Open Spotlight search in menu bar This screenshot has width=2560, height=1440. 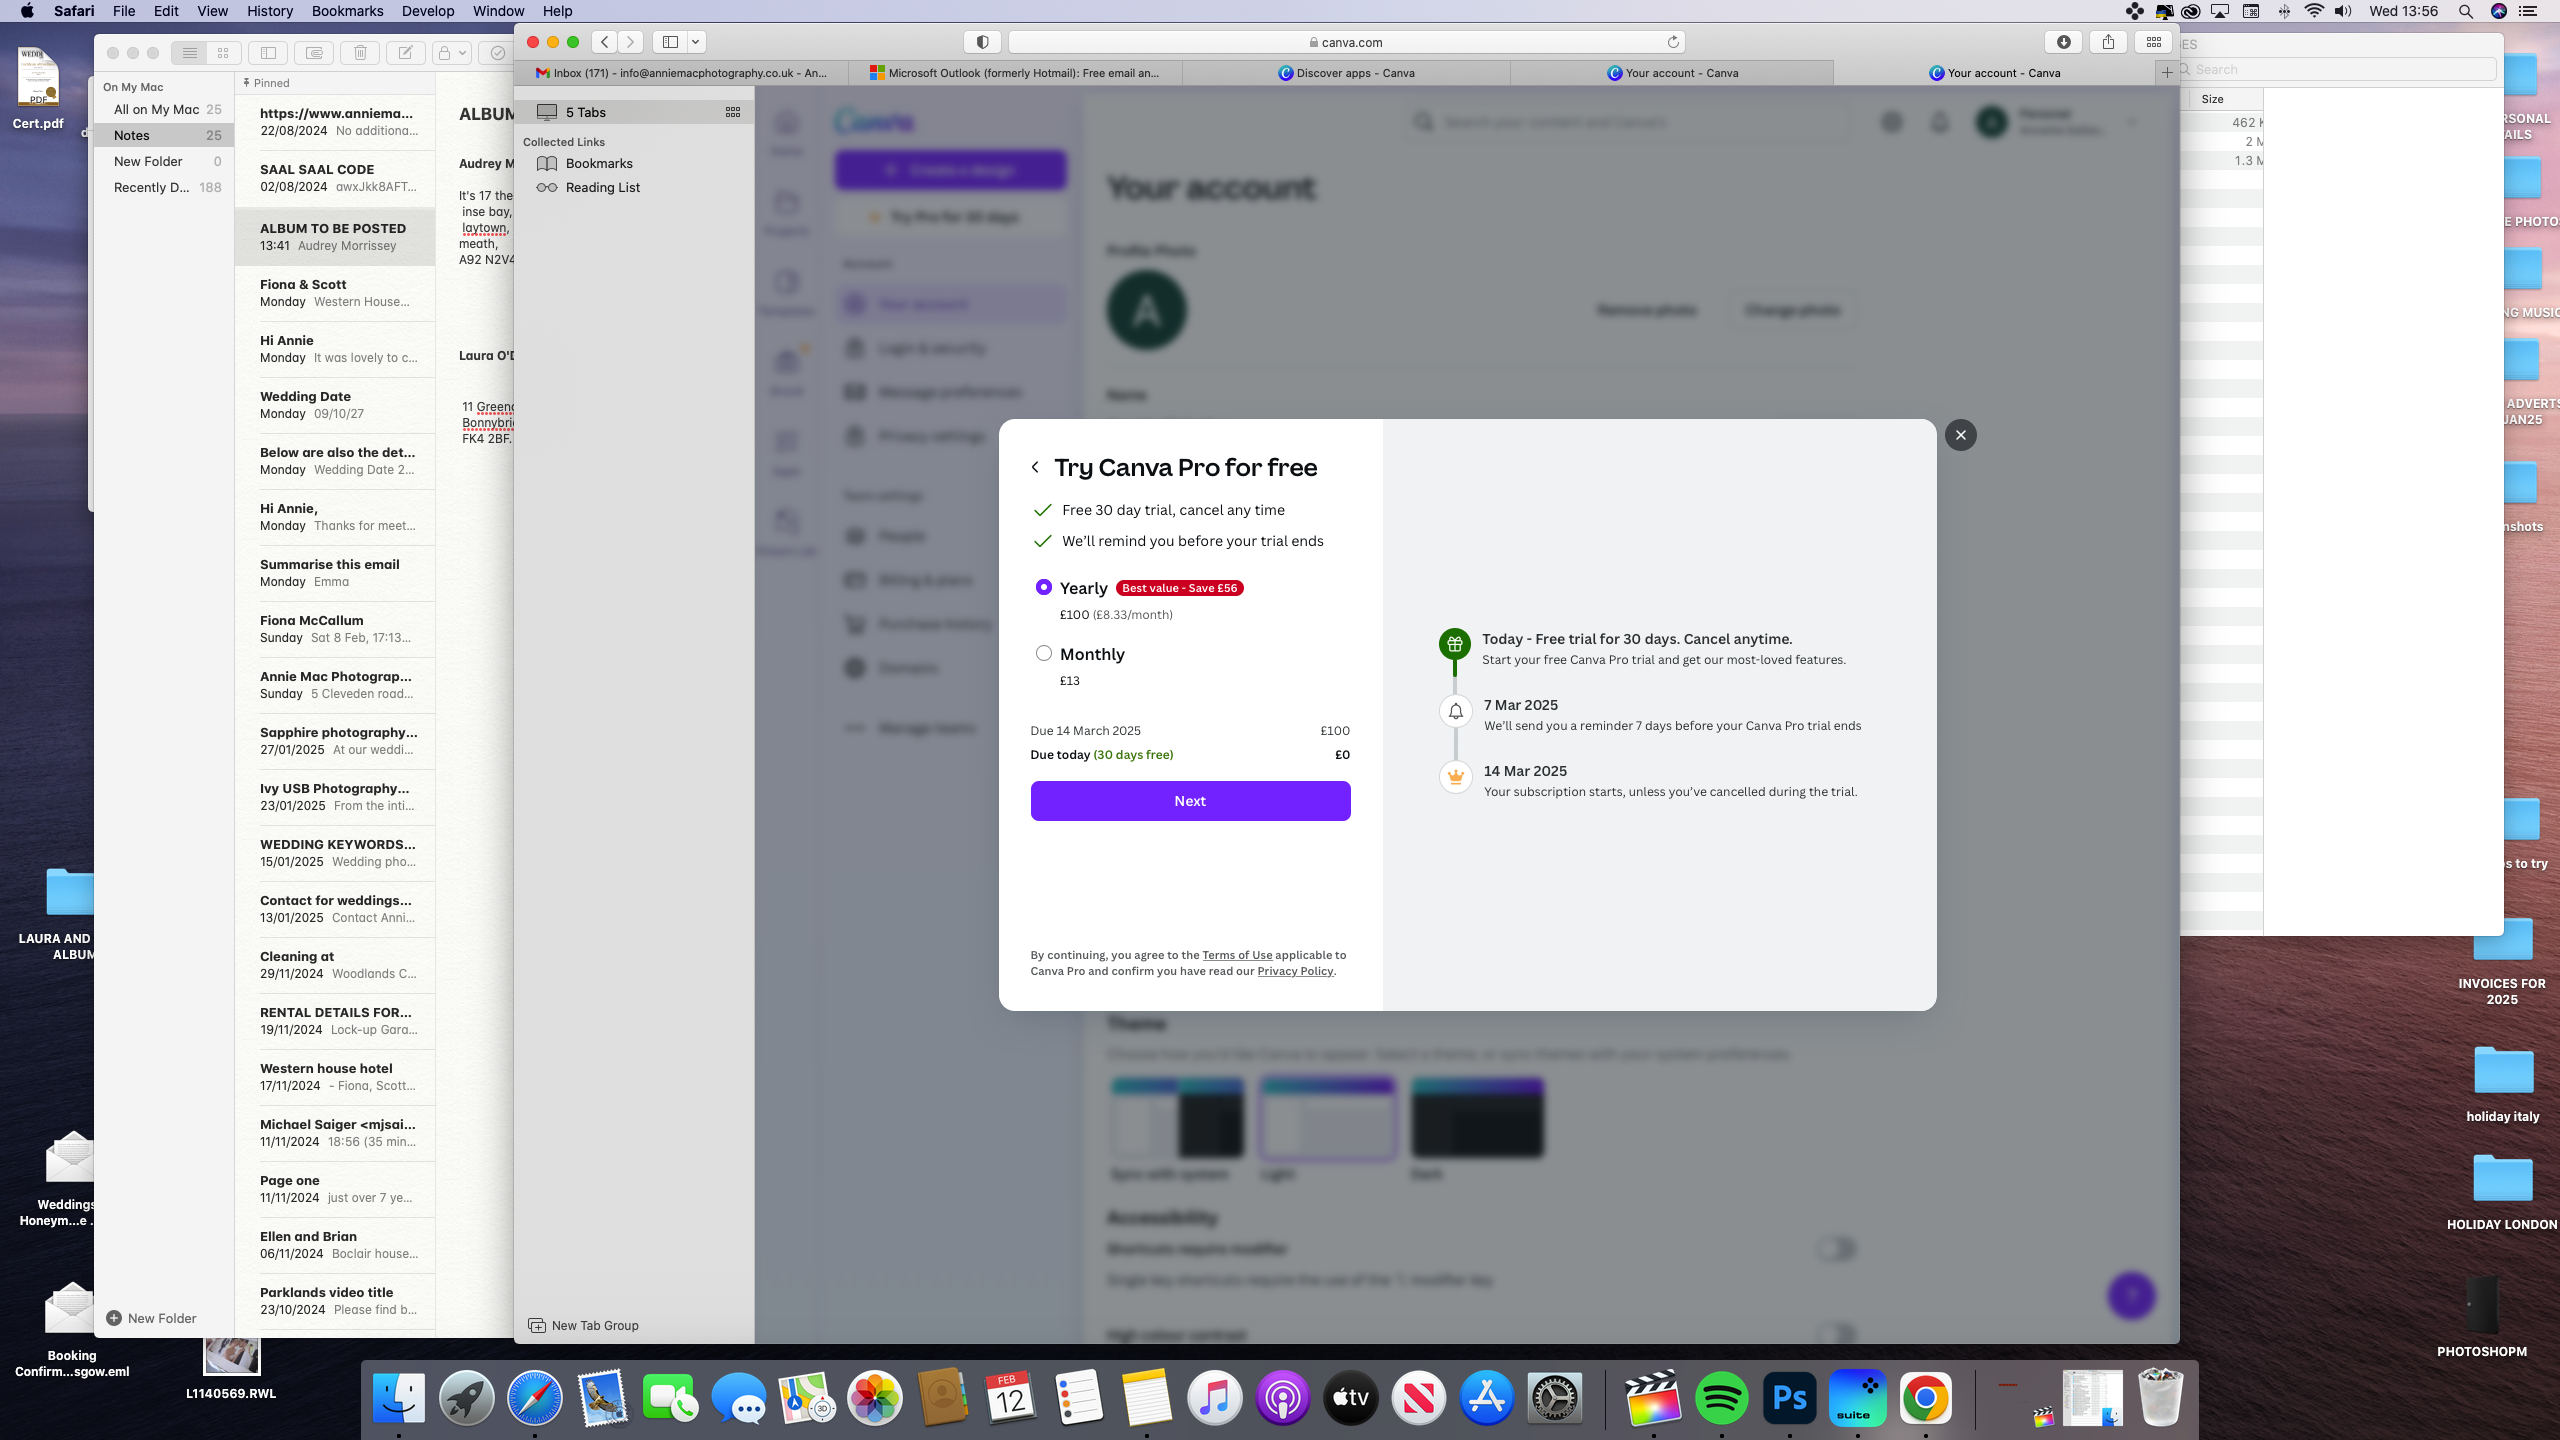(2465, 11)
